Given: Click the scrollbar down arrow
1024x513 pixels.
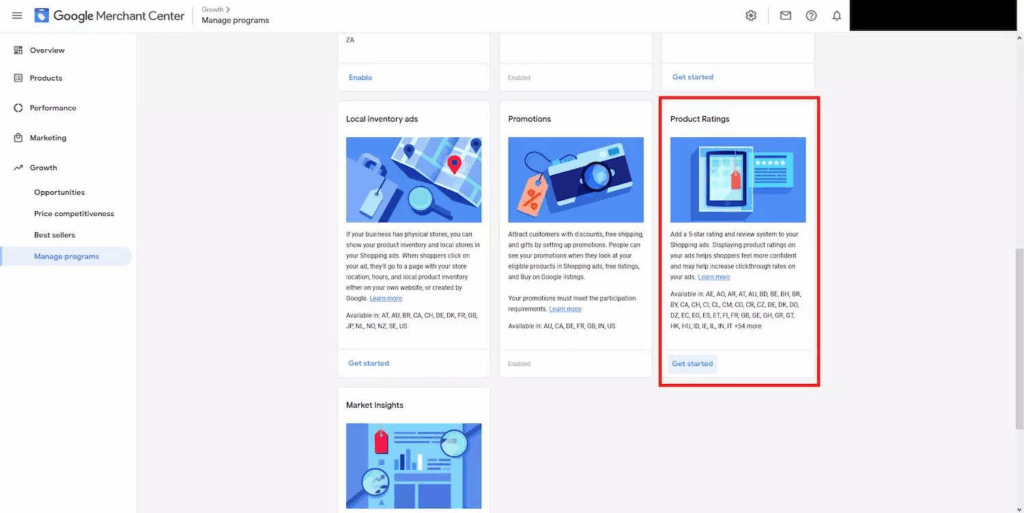Looking at the screenshot, I should [1019, 508].
